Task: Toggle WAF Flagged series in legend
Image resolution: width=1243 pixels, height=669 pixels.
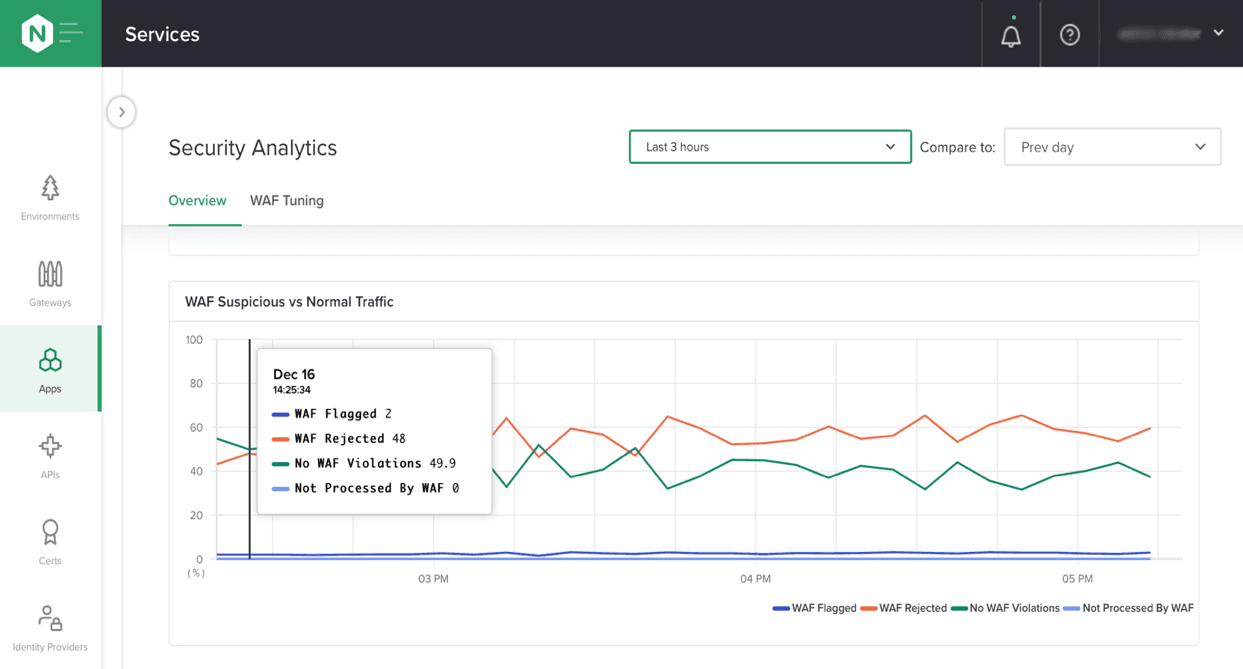Action: (x=815, y=608)
